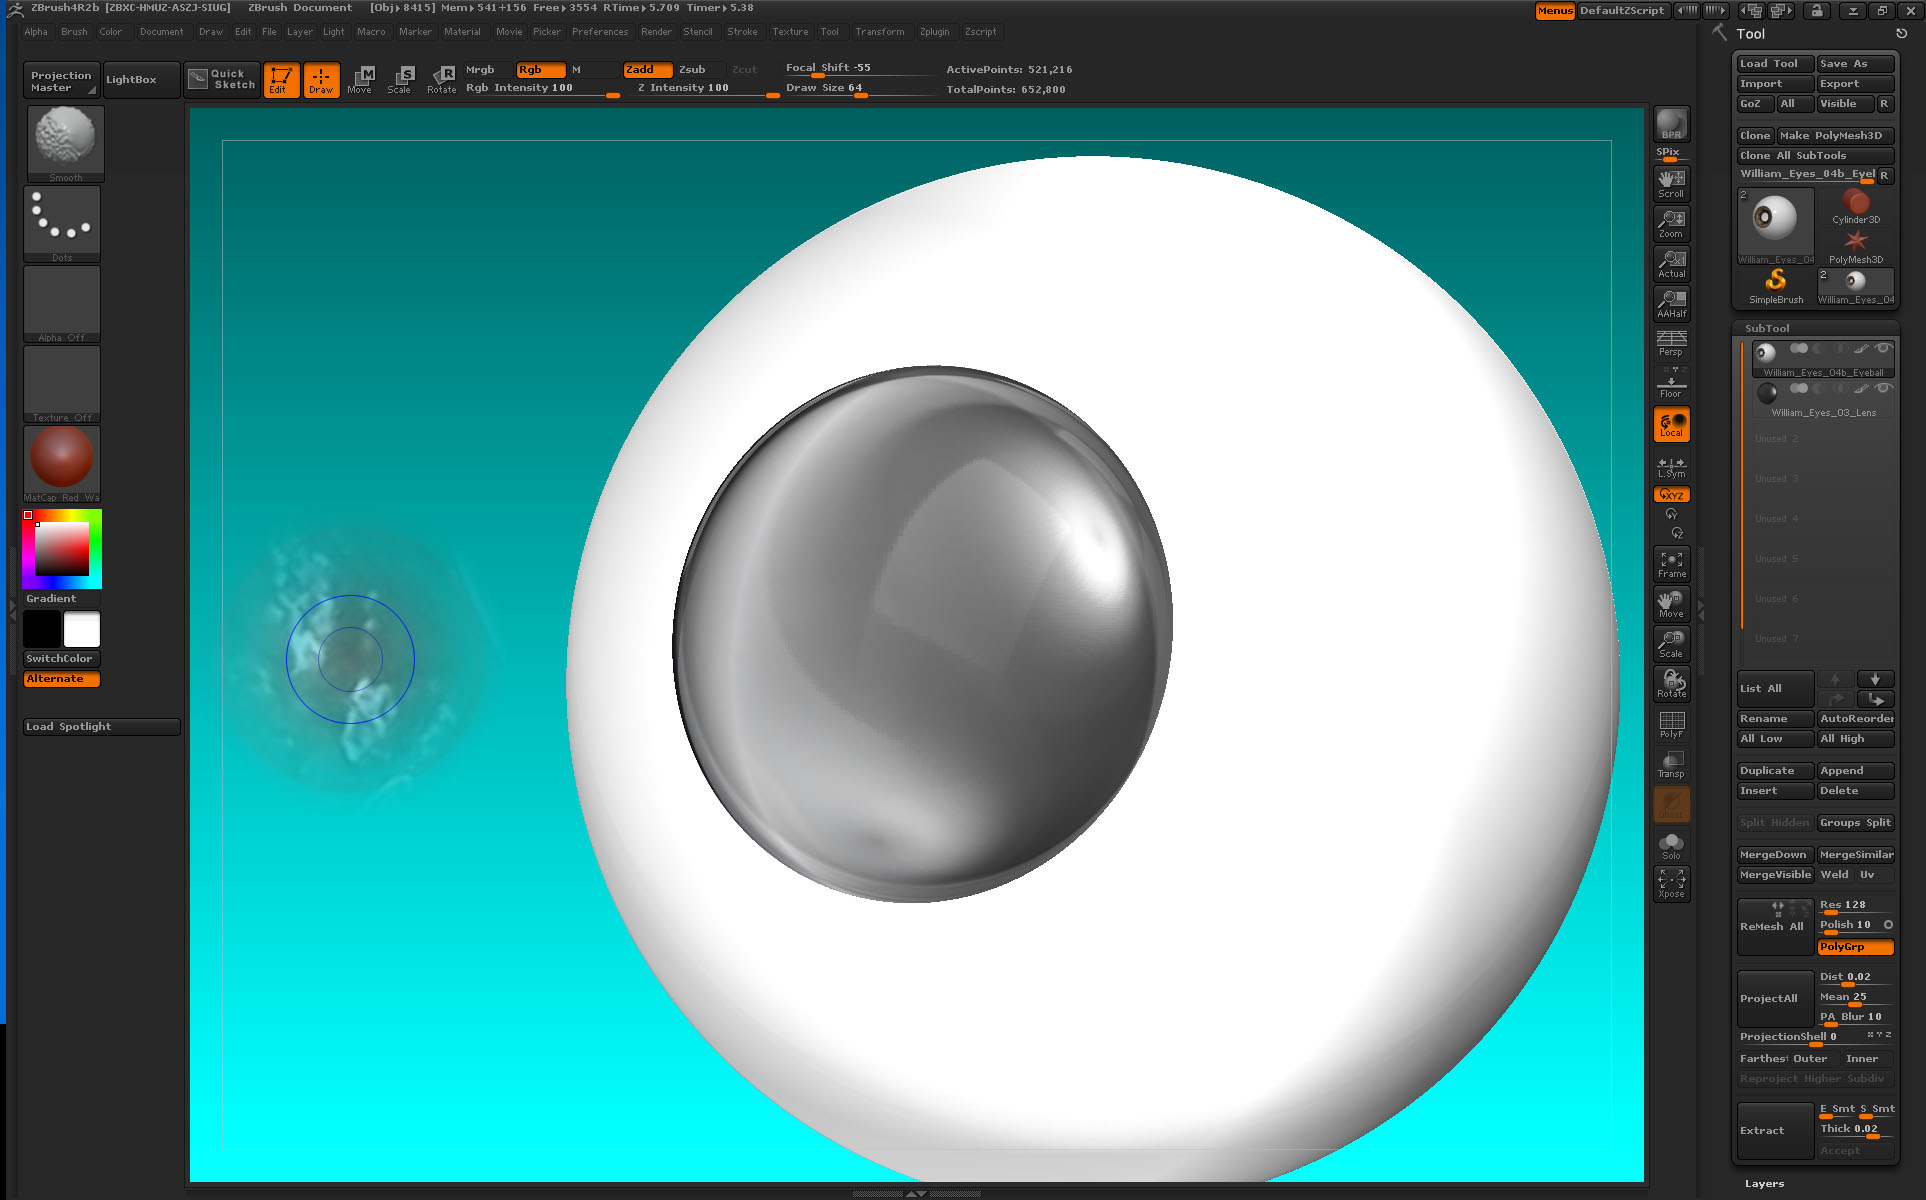Open the Tool menu
This screenshot has height=1200, width=1926.
click(830, 31)
